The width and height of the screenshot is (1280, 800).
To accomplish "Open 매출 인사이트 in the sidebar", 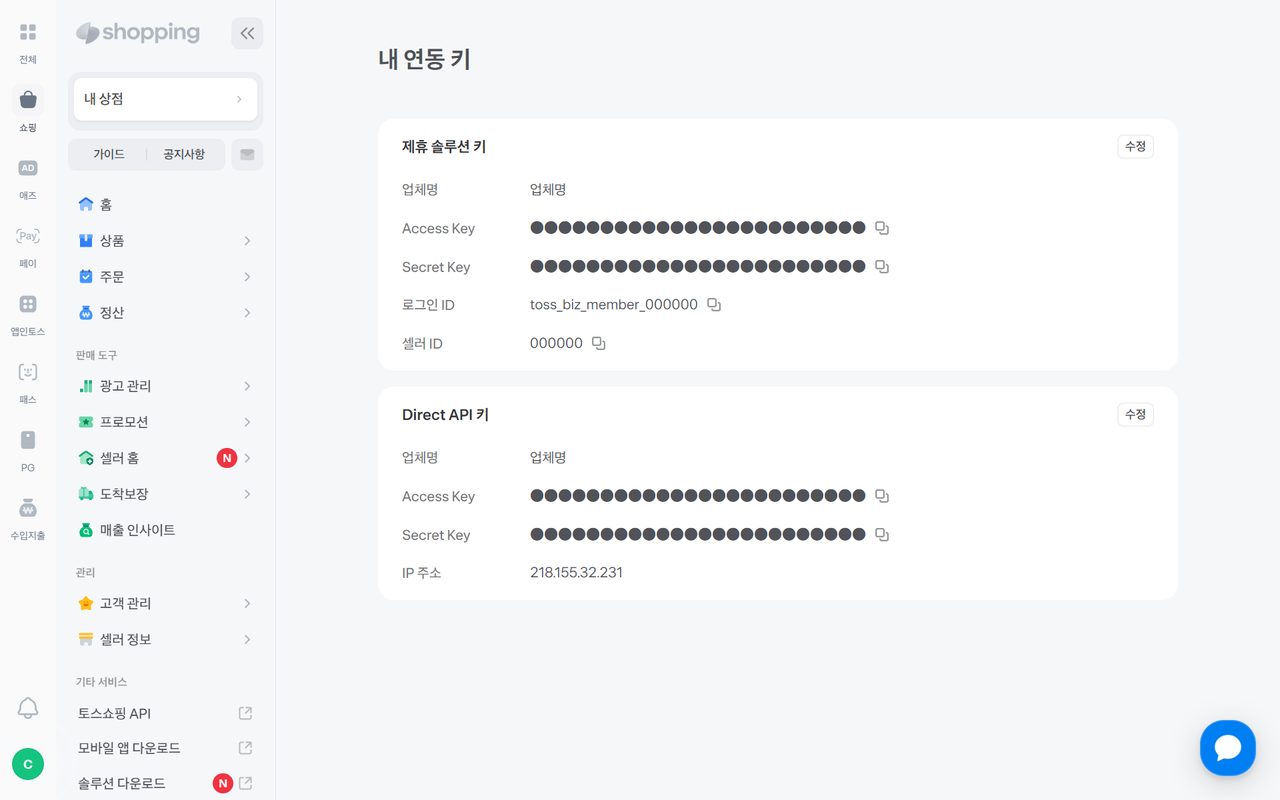I will point(165,530).
